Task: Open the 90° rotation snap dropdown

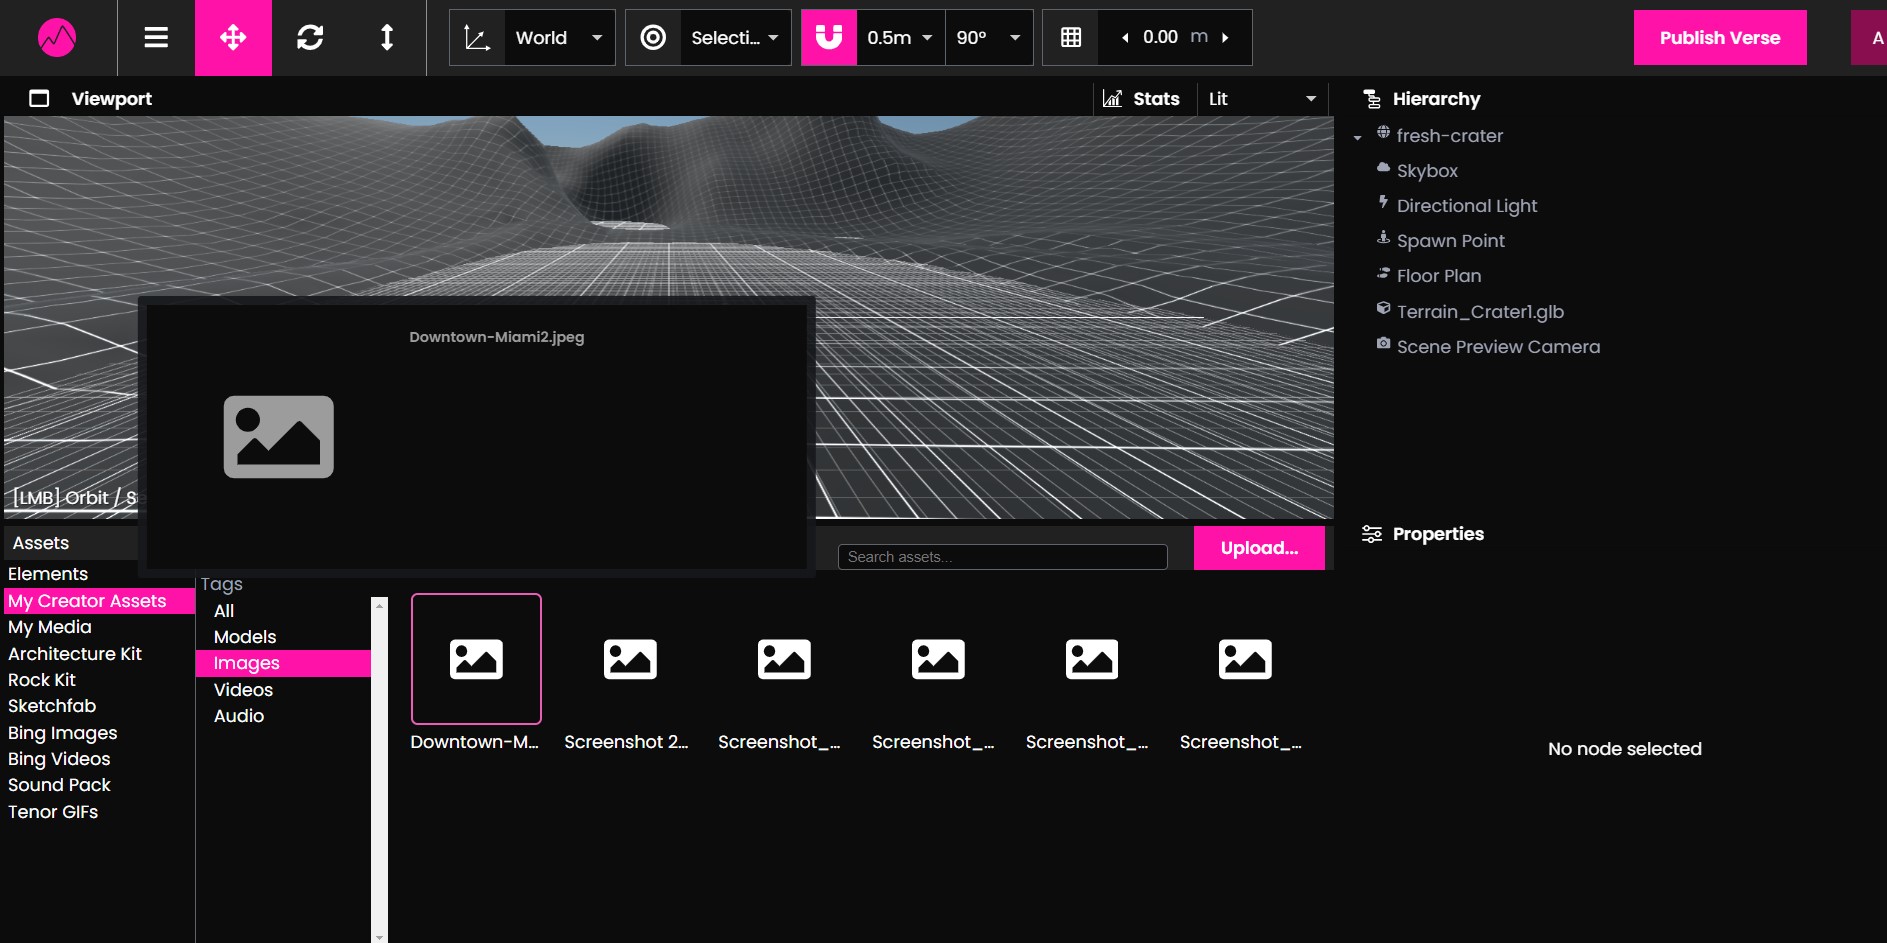Action: (989, 38)
